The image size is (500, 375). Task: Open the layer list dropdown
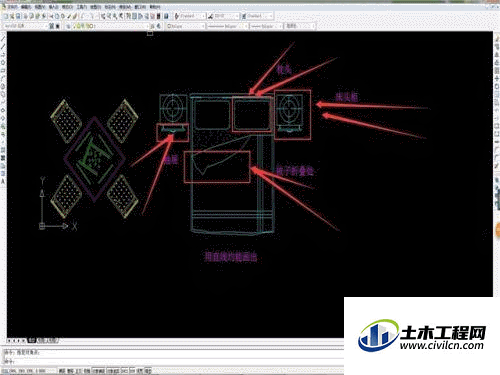tap(110, 26)
